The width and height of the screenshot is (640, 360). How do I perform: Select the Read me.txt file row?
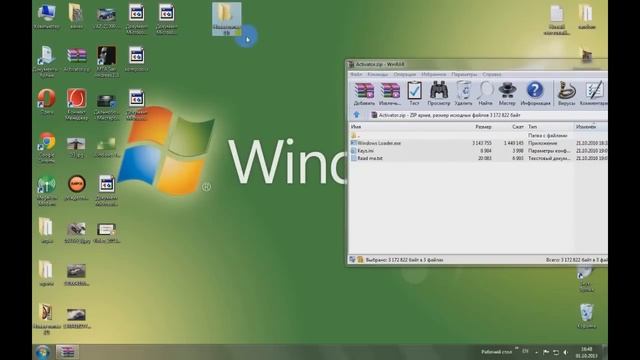tap(478, 158)
